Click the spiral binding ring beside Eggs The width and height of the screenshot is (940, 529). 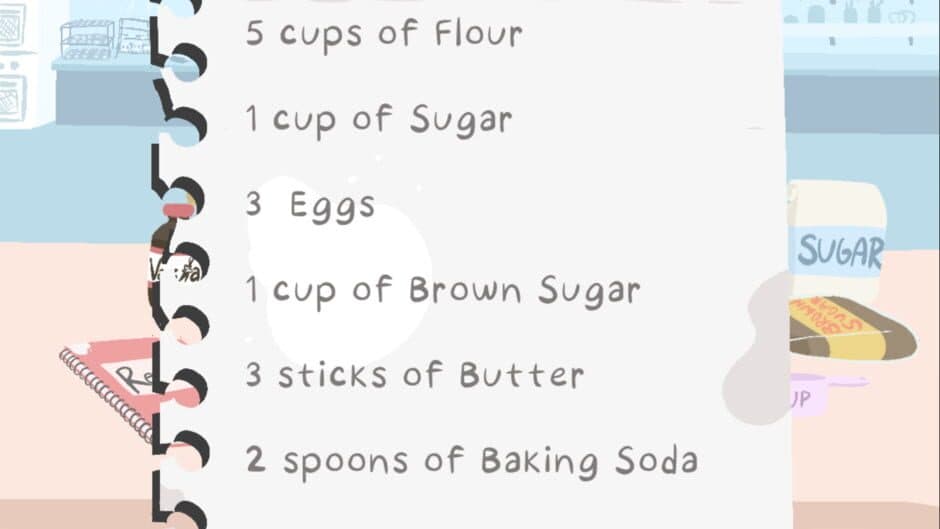(x=187, y=207)
